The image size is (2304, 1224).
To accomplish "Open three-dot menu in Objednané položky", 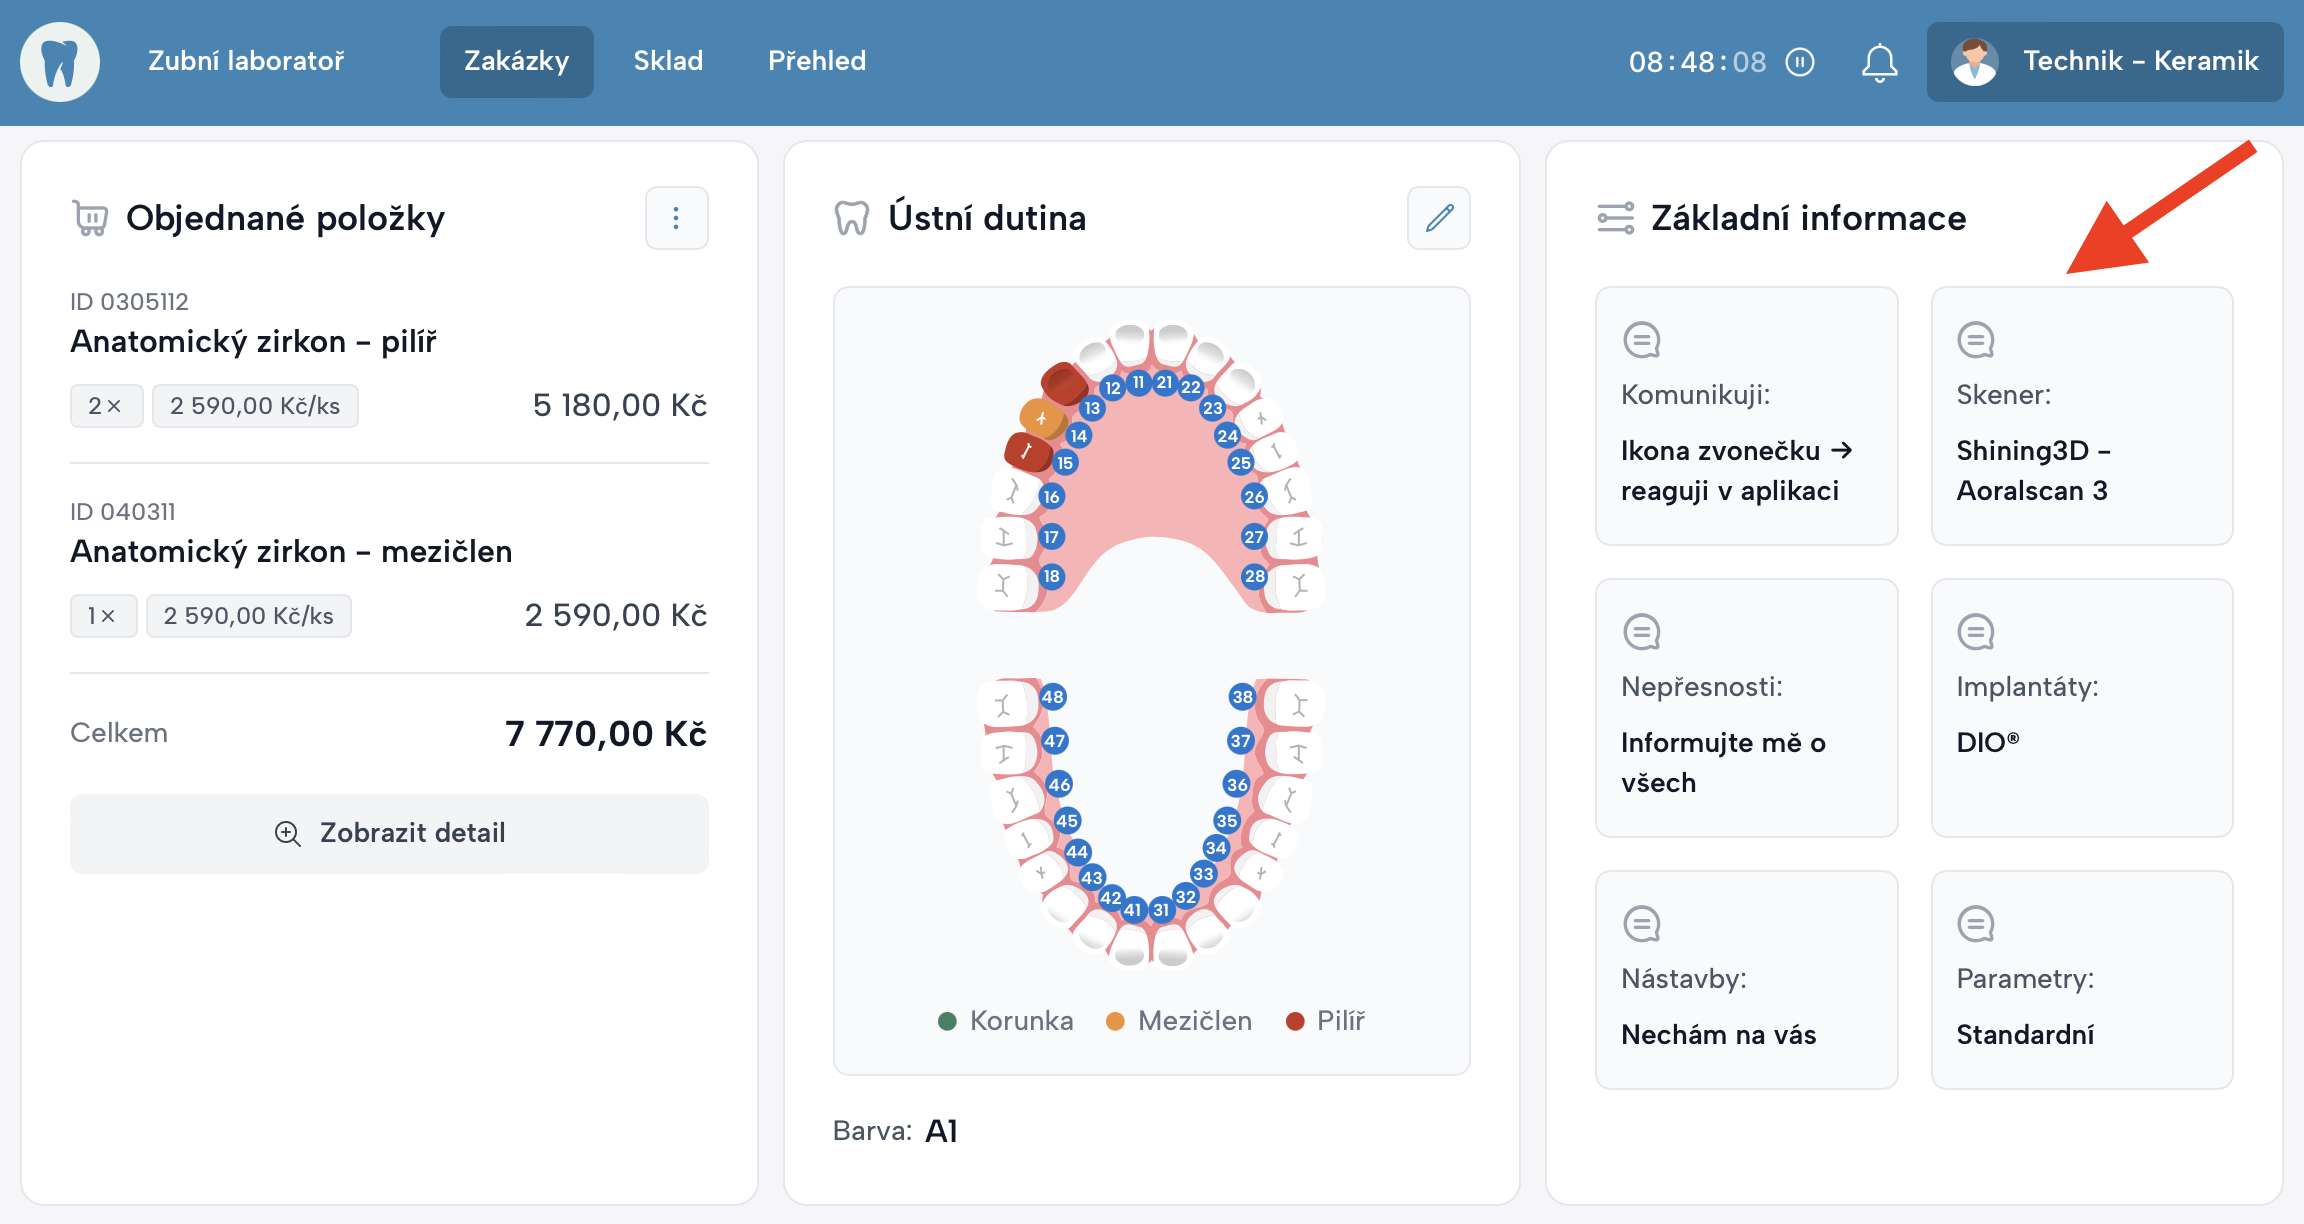I will 676,218.
